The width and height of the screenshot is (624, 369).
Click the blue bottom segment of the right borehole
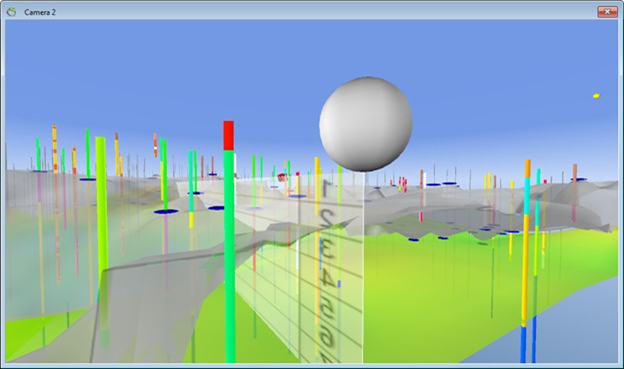[x=523, y=345]
